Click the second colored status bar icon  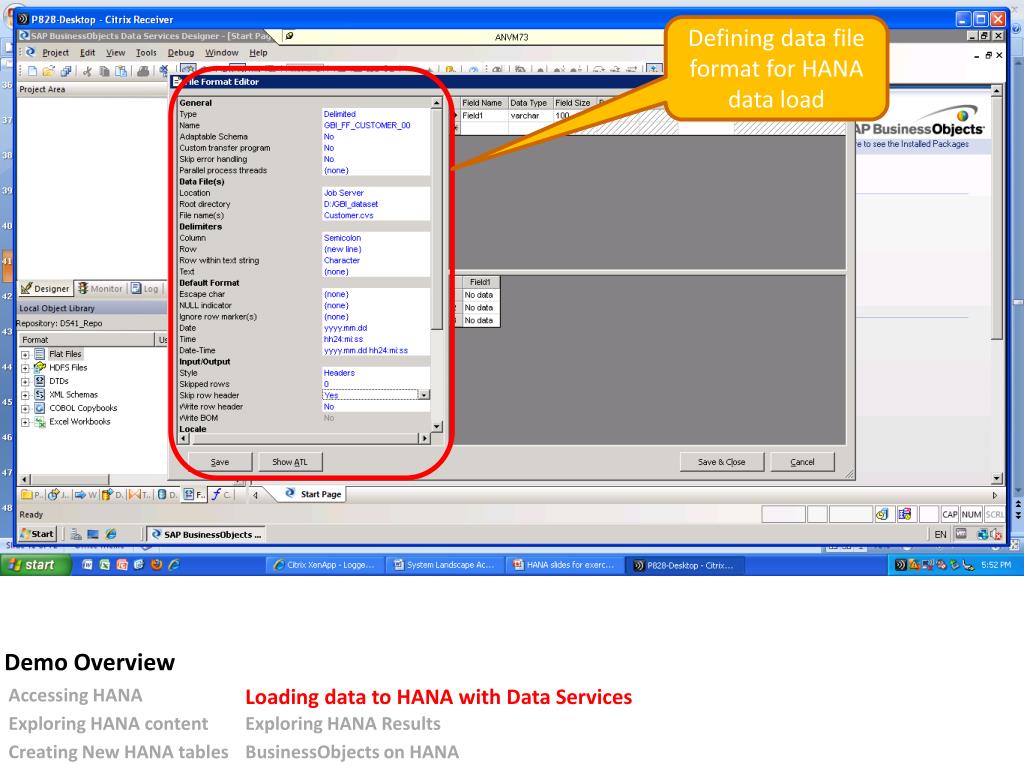pyautogui.click(x=904, y=515)
